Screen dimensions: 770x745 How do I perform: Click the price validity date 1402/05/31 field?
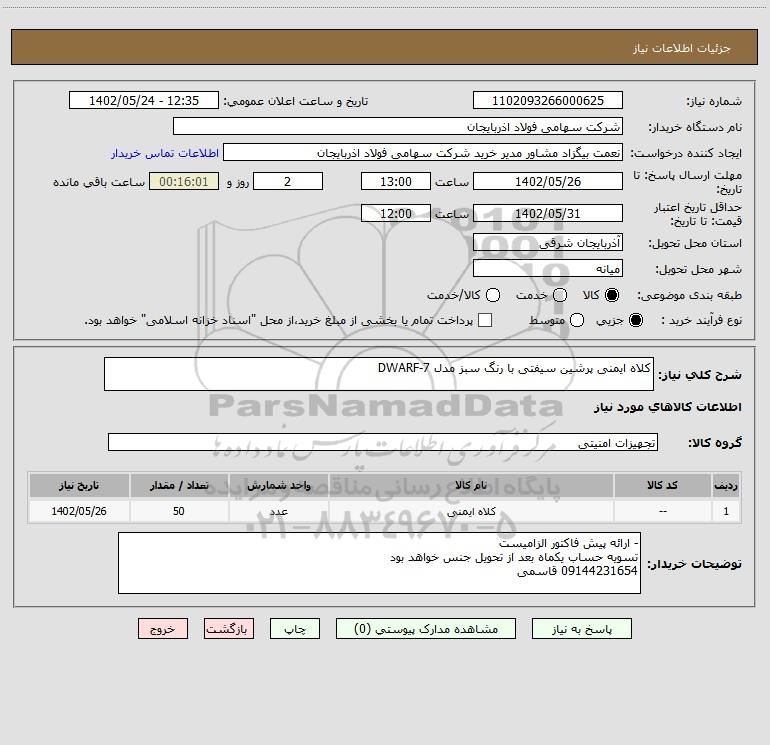(x=548, y=213)
